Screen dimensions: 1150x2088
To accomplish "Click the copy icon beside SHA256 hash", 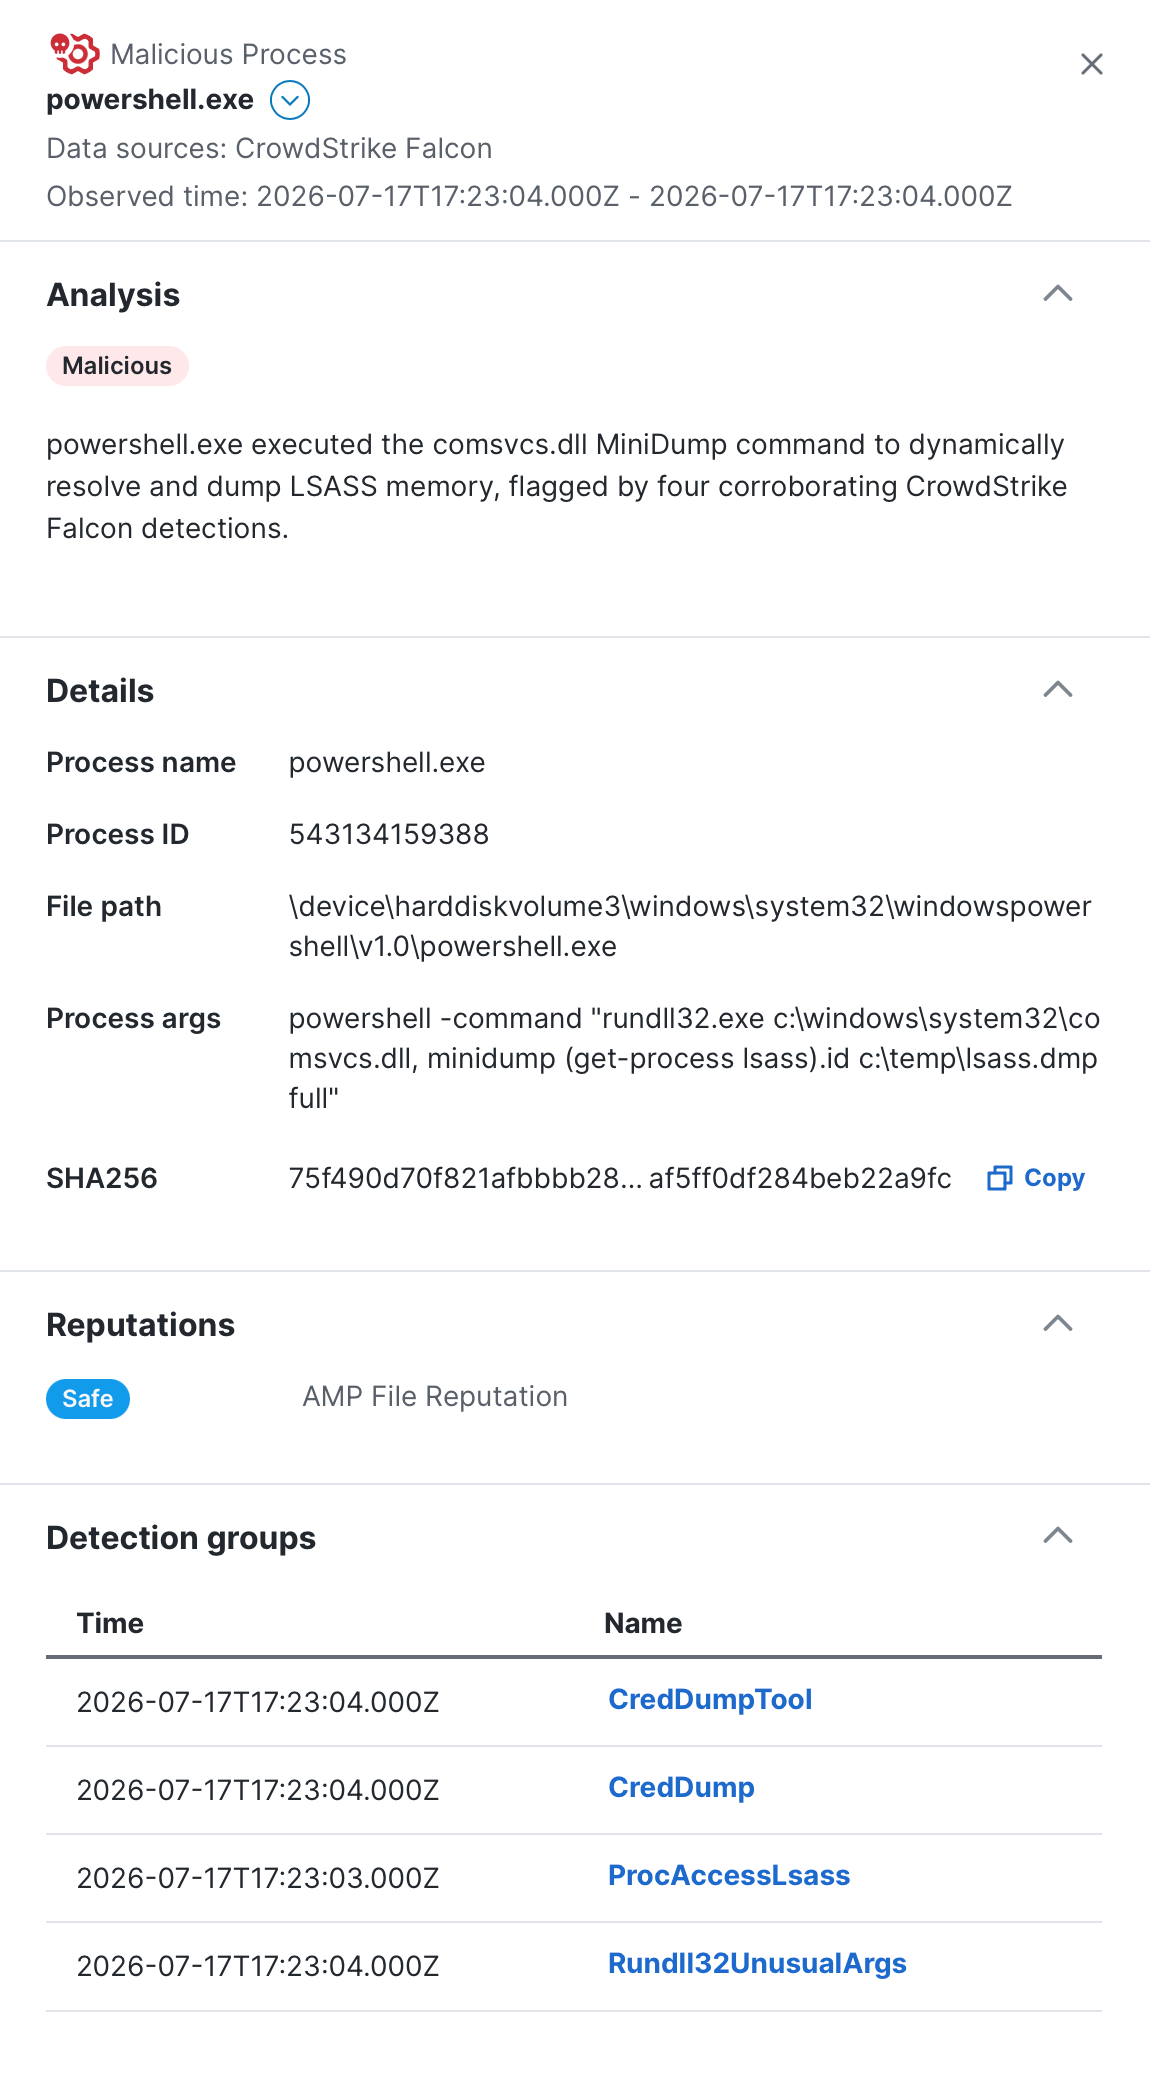I will 1000,1178.
